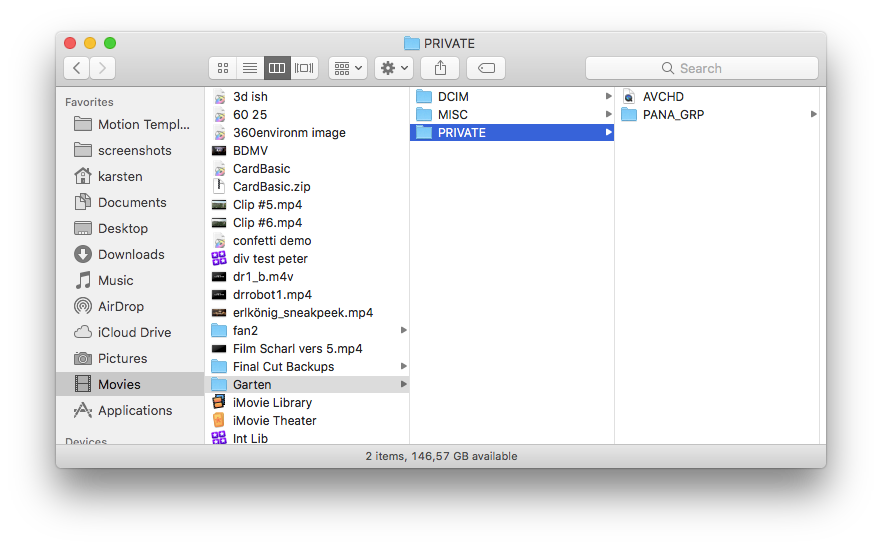Switch to icon view
This screenshot has height=548, width=882.
(223, 68)
